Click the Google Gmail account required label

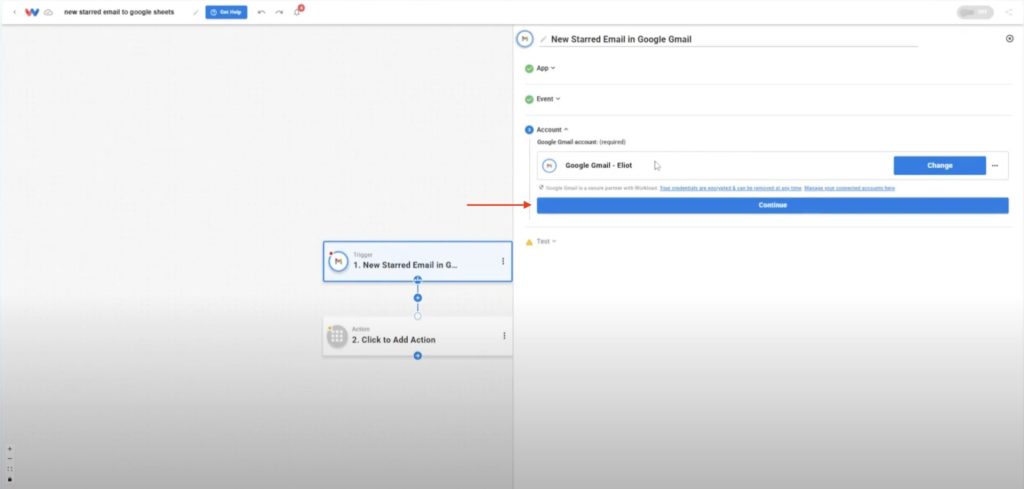[581, 142]
